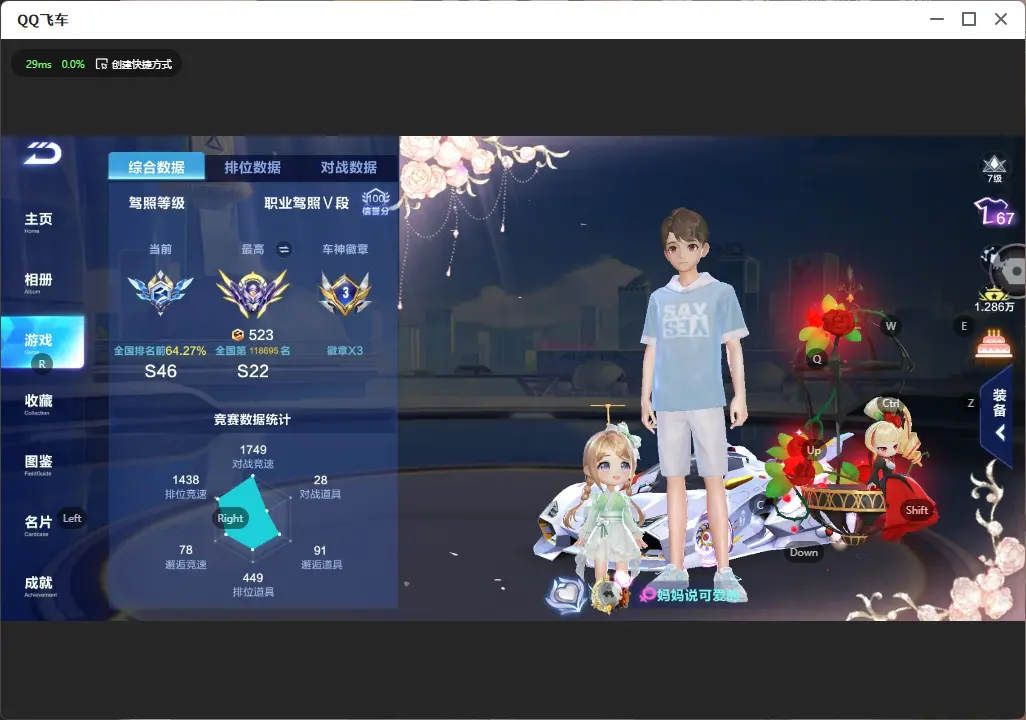Click the 信誉分 100 credit score icon

click(x=376, y=203)
